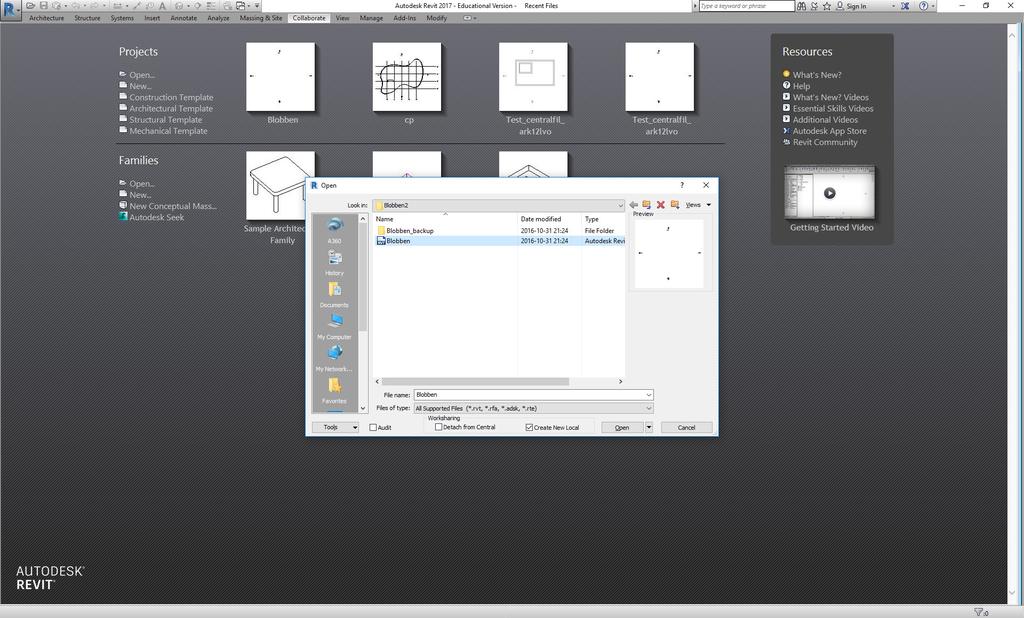The height and width of the screenshot is (618, 1024).
Task: Open Essential Skills Videos link
Action: click(x=833, y=108)
